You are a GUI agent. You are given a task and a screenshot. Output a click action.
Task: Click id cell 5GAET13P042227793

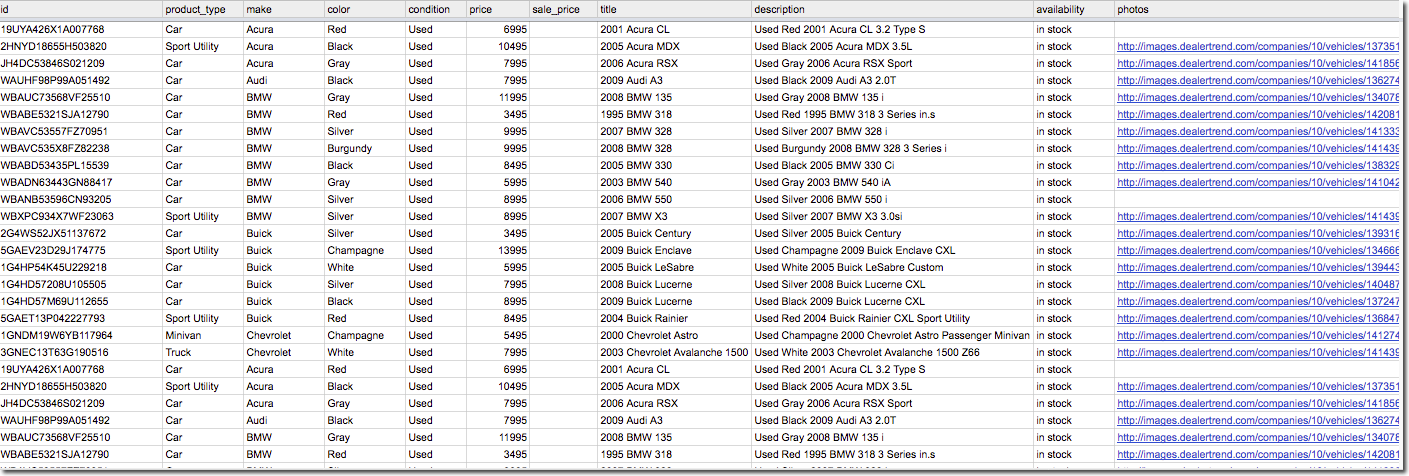pos(81,318)
